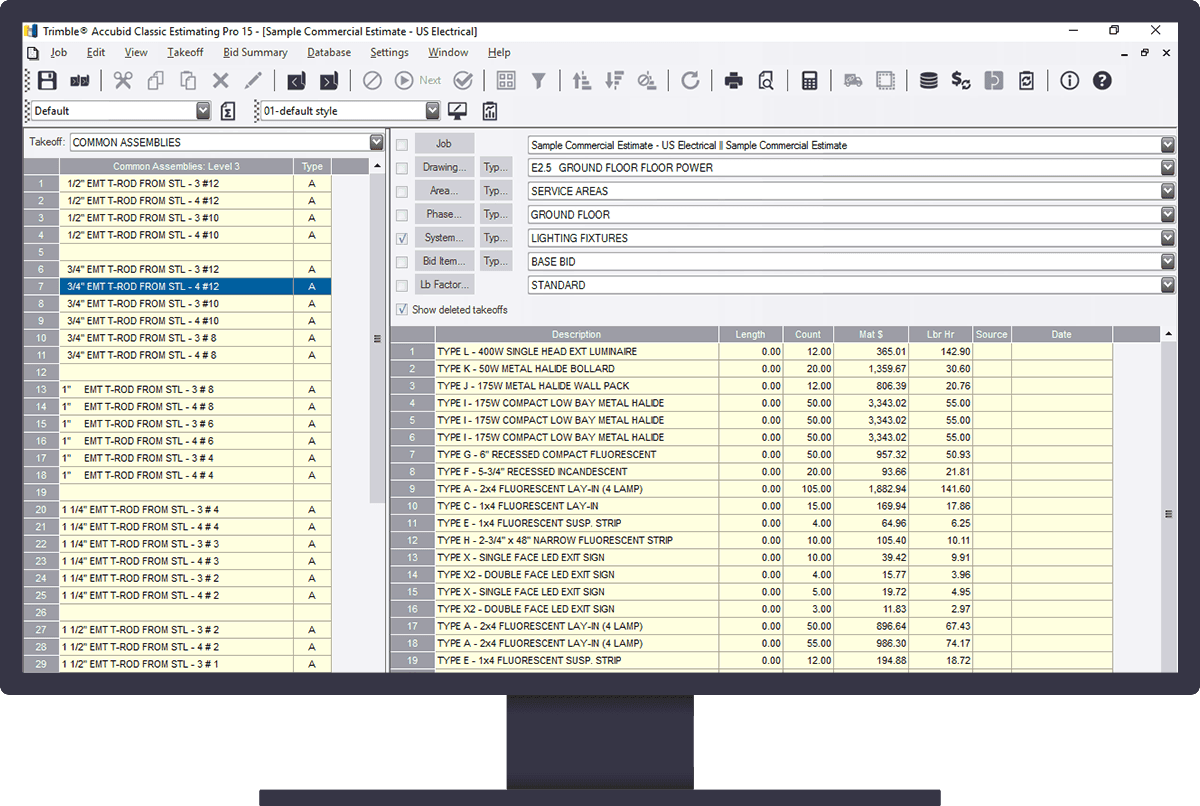The image size is (1200, 806).
Task: Open the COMMON ASSEMBLIES takeoff dropdown
Action: point(375,142)
